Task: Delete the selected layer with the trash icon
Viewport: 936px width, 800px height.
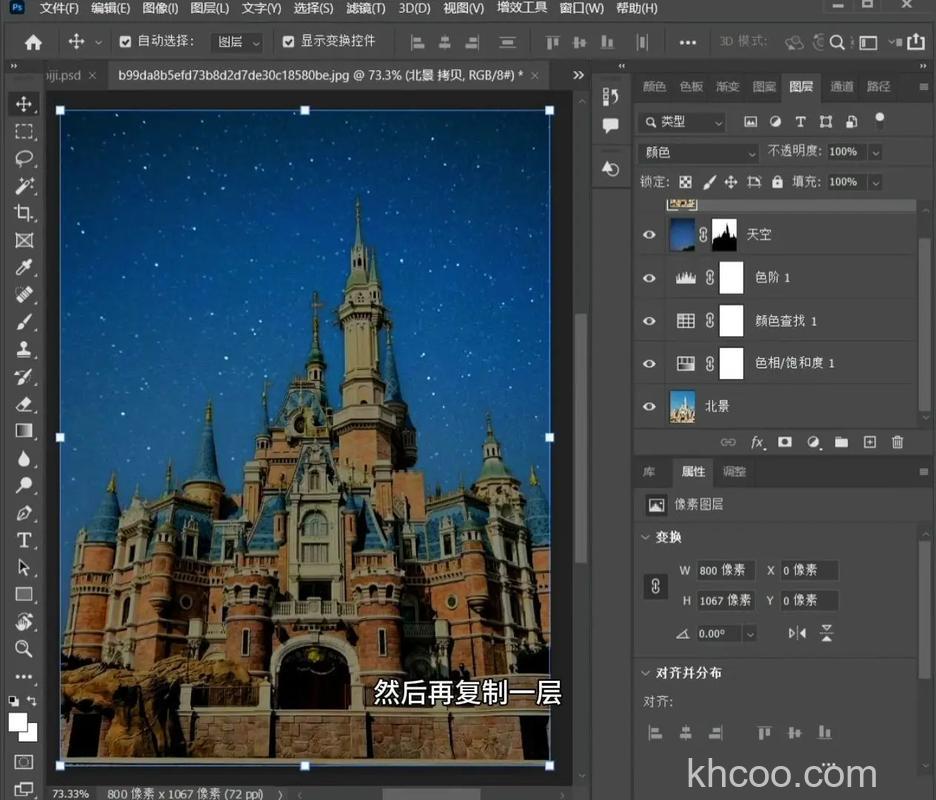Action: 897,441
